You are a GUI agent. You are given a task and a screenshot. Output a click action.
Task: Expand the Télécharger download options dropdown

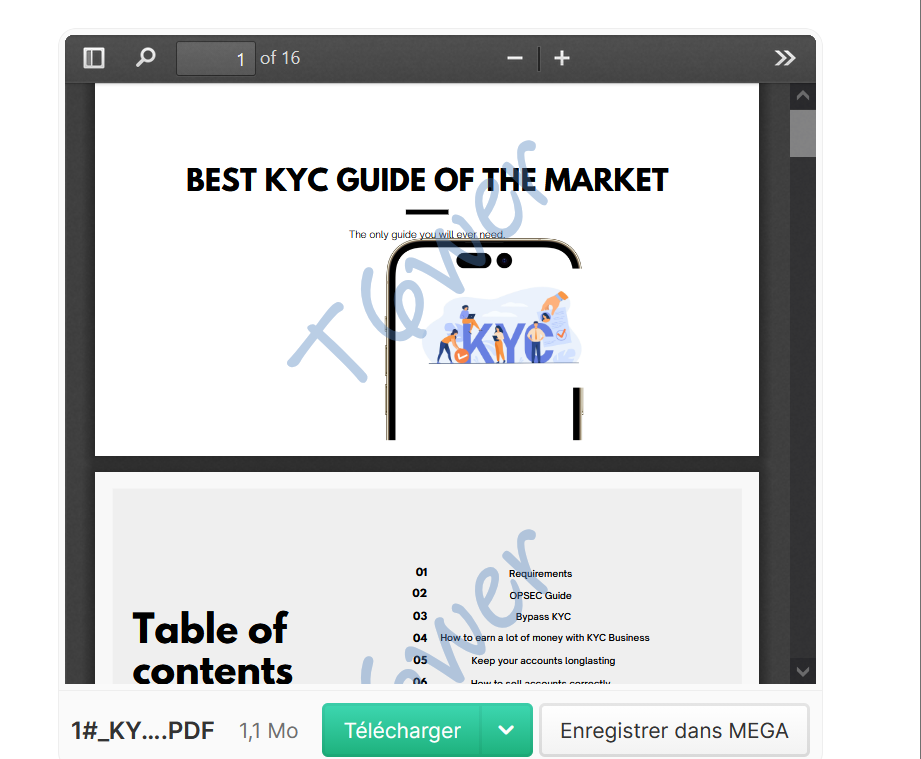(x=506, y=730)
